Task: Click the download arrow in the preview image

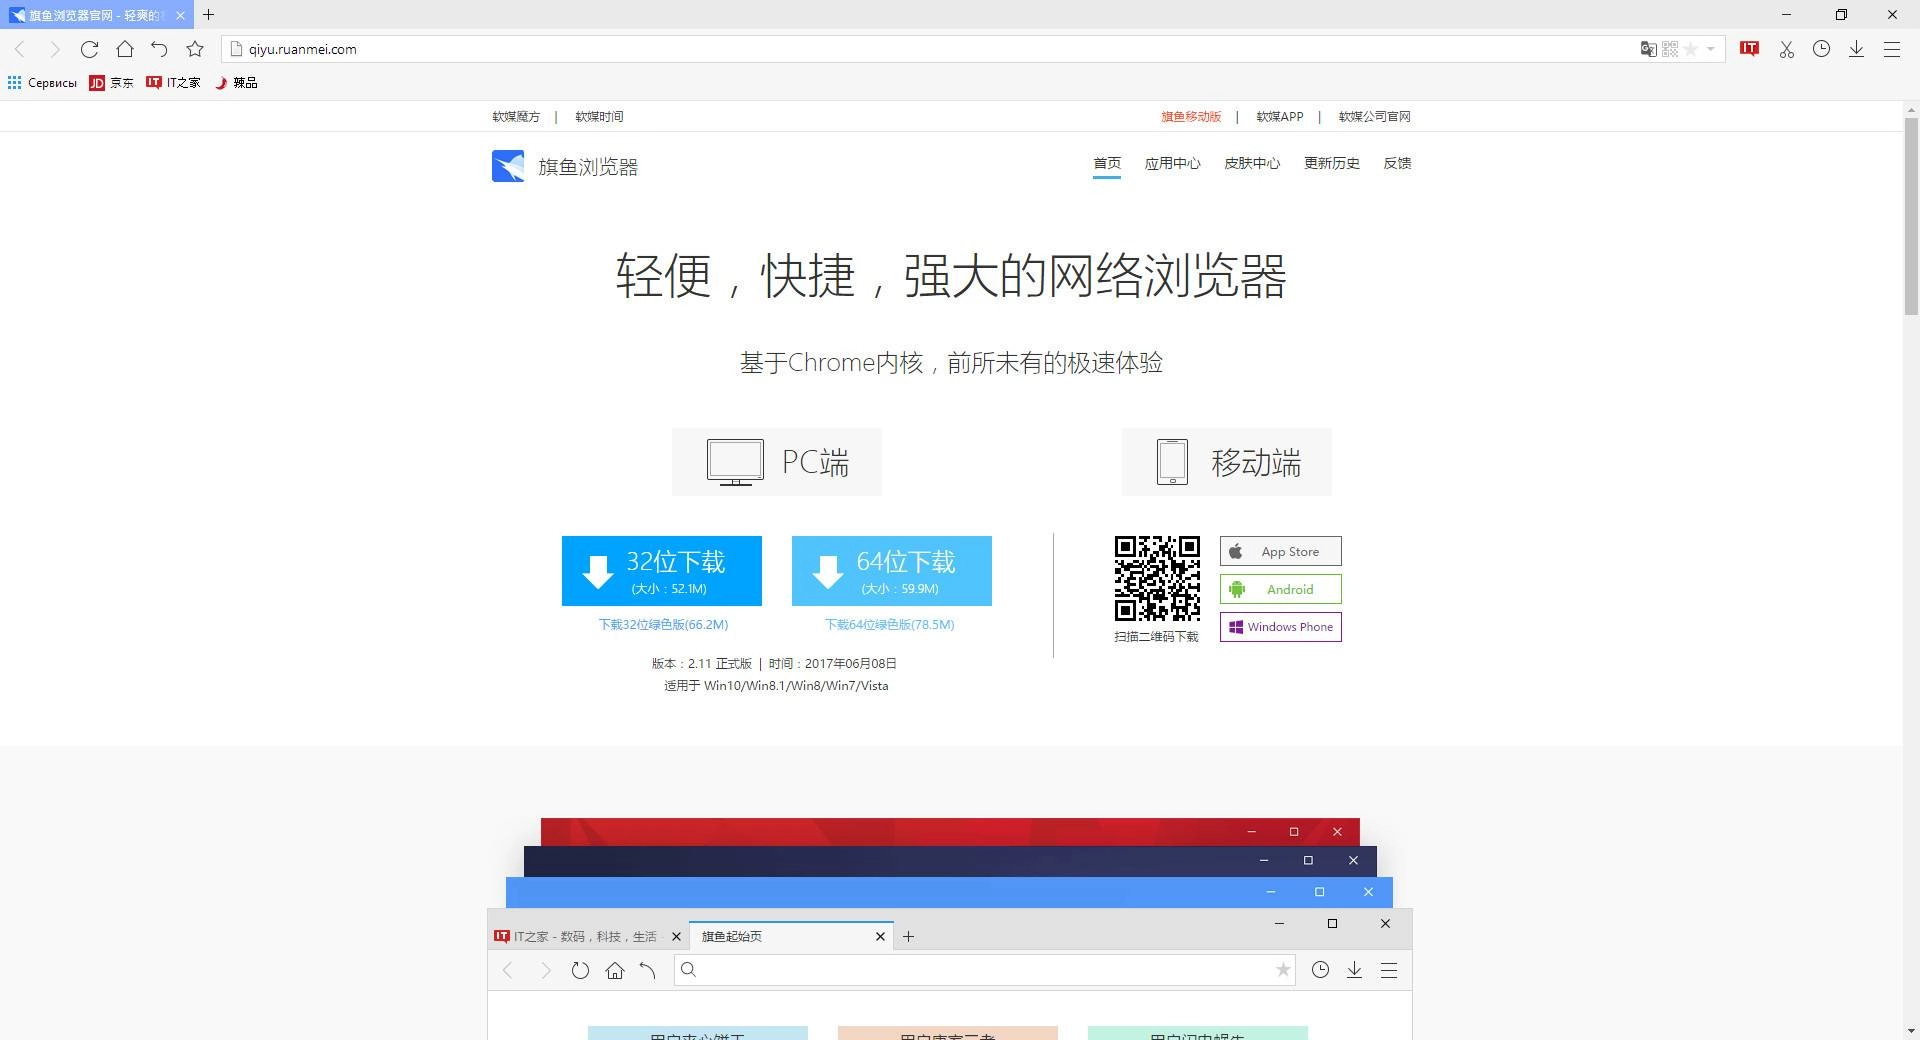Action: click(1354, 970)
